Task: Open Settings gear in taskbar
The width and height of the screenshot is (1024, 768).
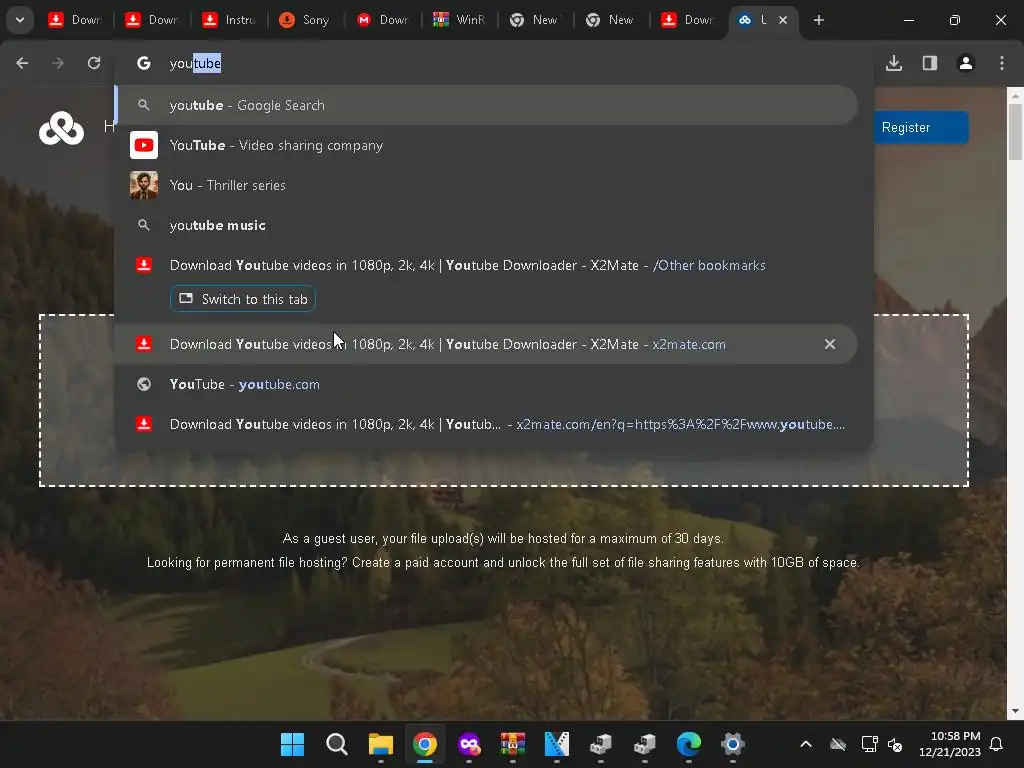Action: [733, 744]
